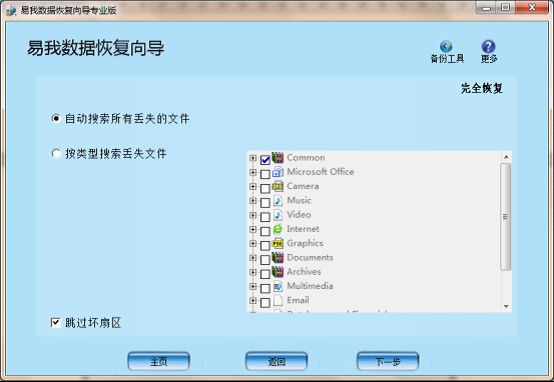Maximize the 易我数据恢复向导 window
The image size is (554, 382).
(x=505, y=7)
